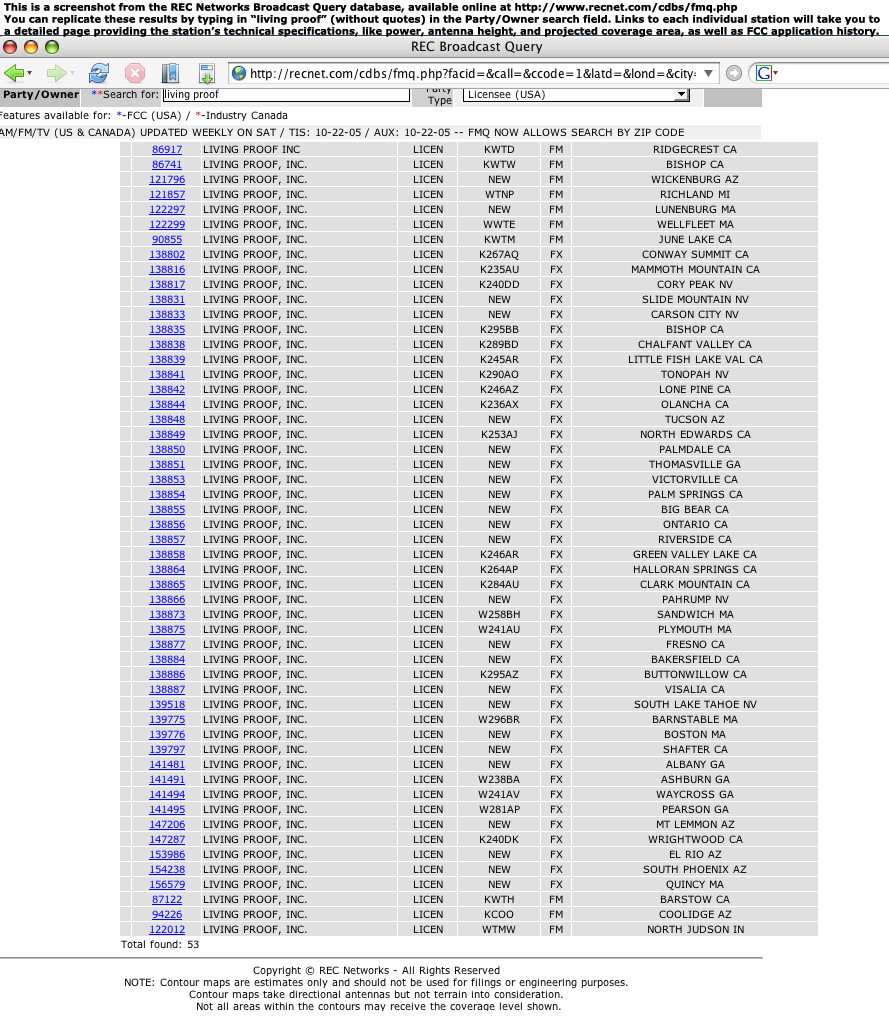Click the Go button beside address bar
Image resolution: width=889 pixels, height=1017 pixels.
tap(733, 73)
